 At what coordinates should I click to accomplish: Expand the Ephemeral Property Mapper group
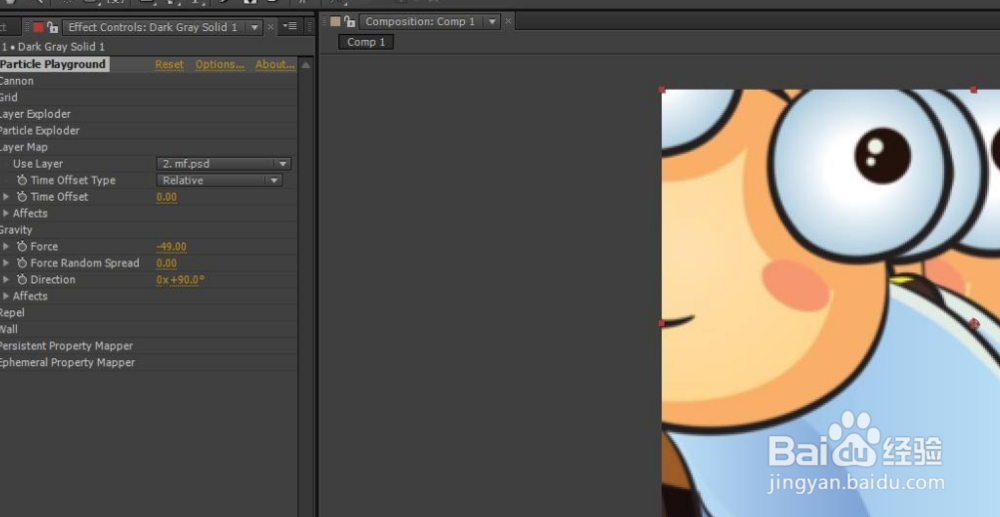[68, 363]
